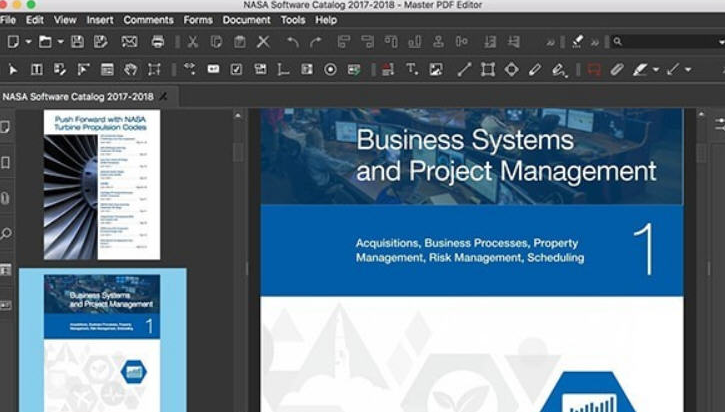Select the Hand pan tool
This screenshot has width=725, height=412.
coord(130,69)
